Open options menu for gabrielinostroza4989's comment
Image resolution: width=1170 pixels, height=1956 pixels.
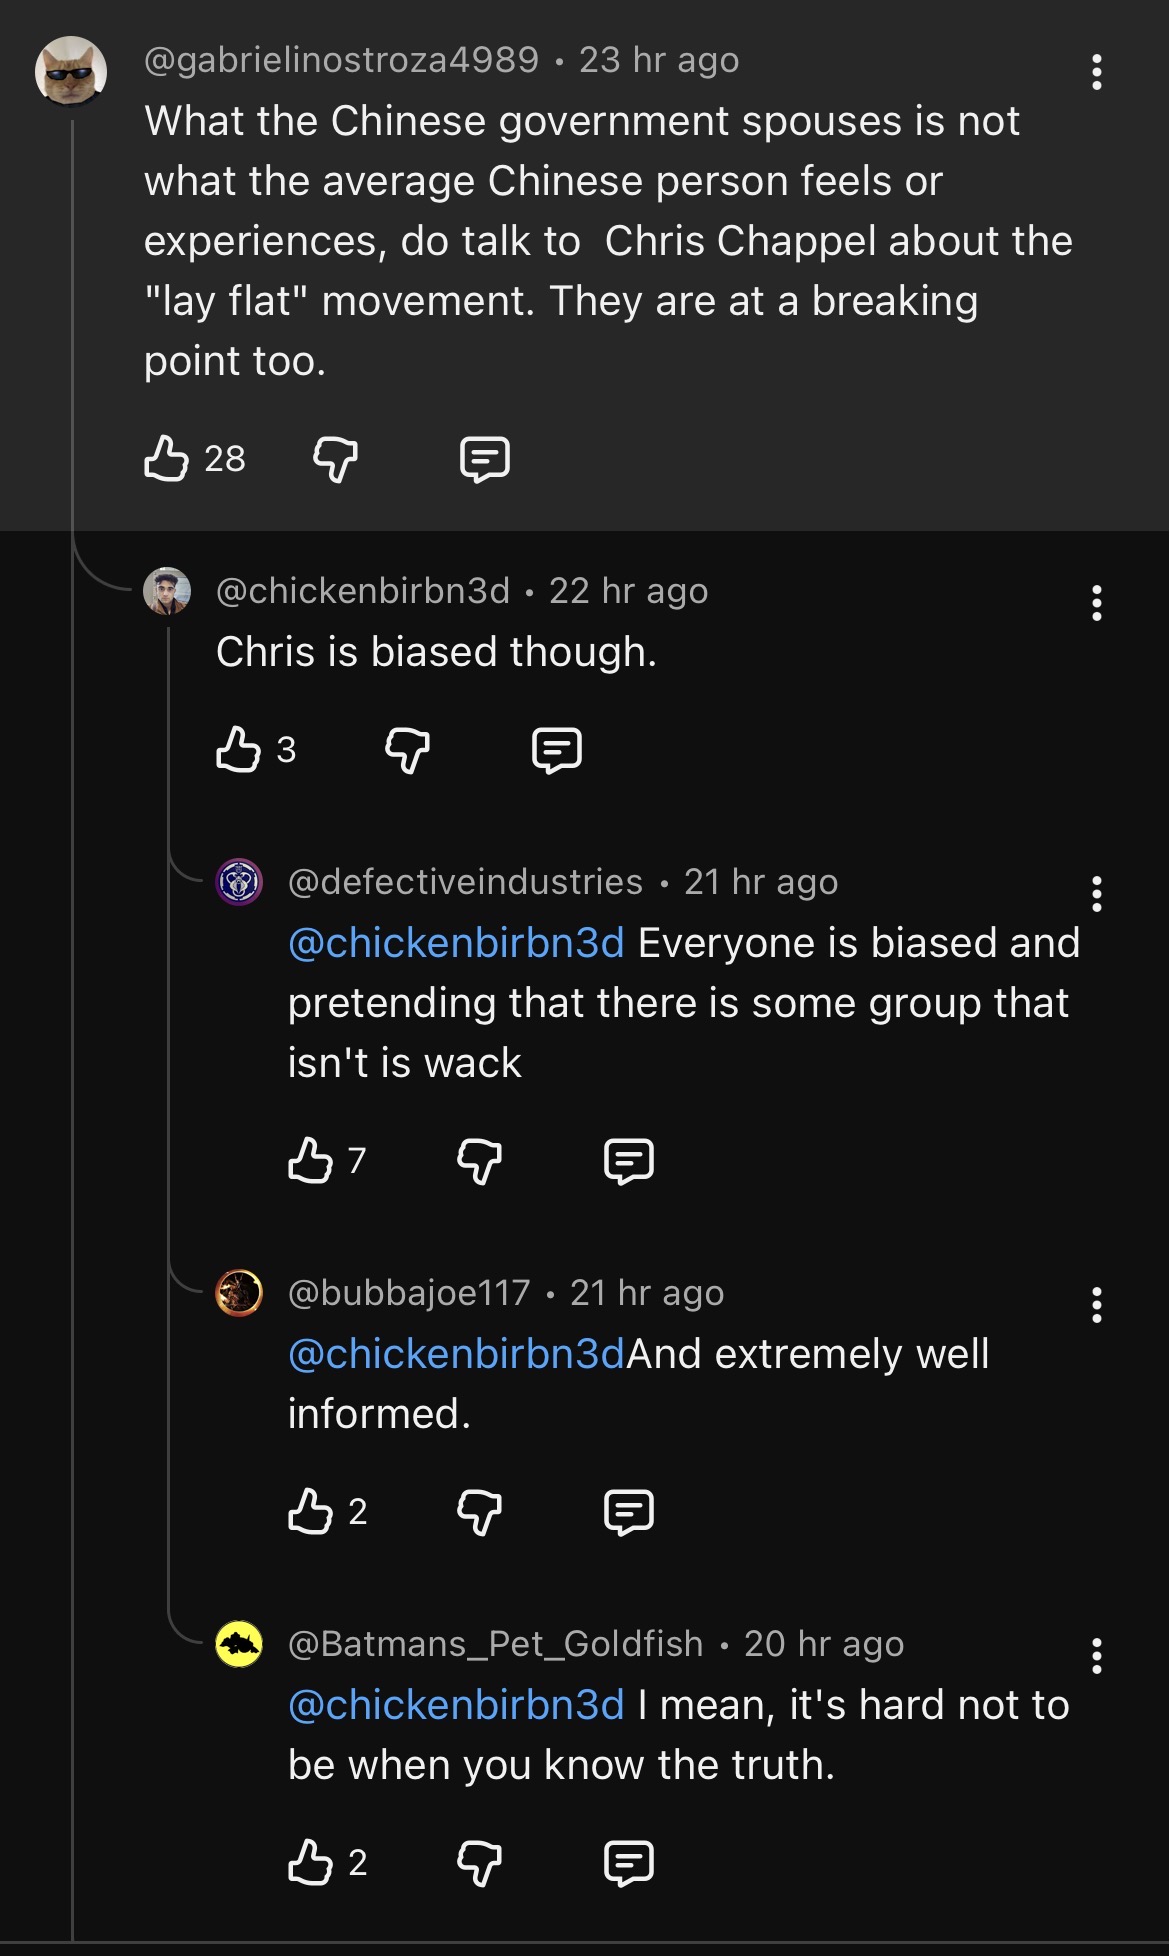(x=1097, y=72)
